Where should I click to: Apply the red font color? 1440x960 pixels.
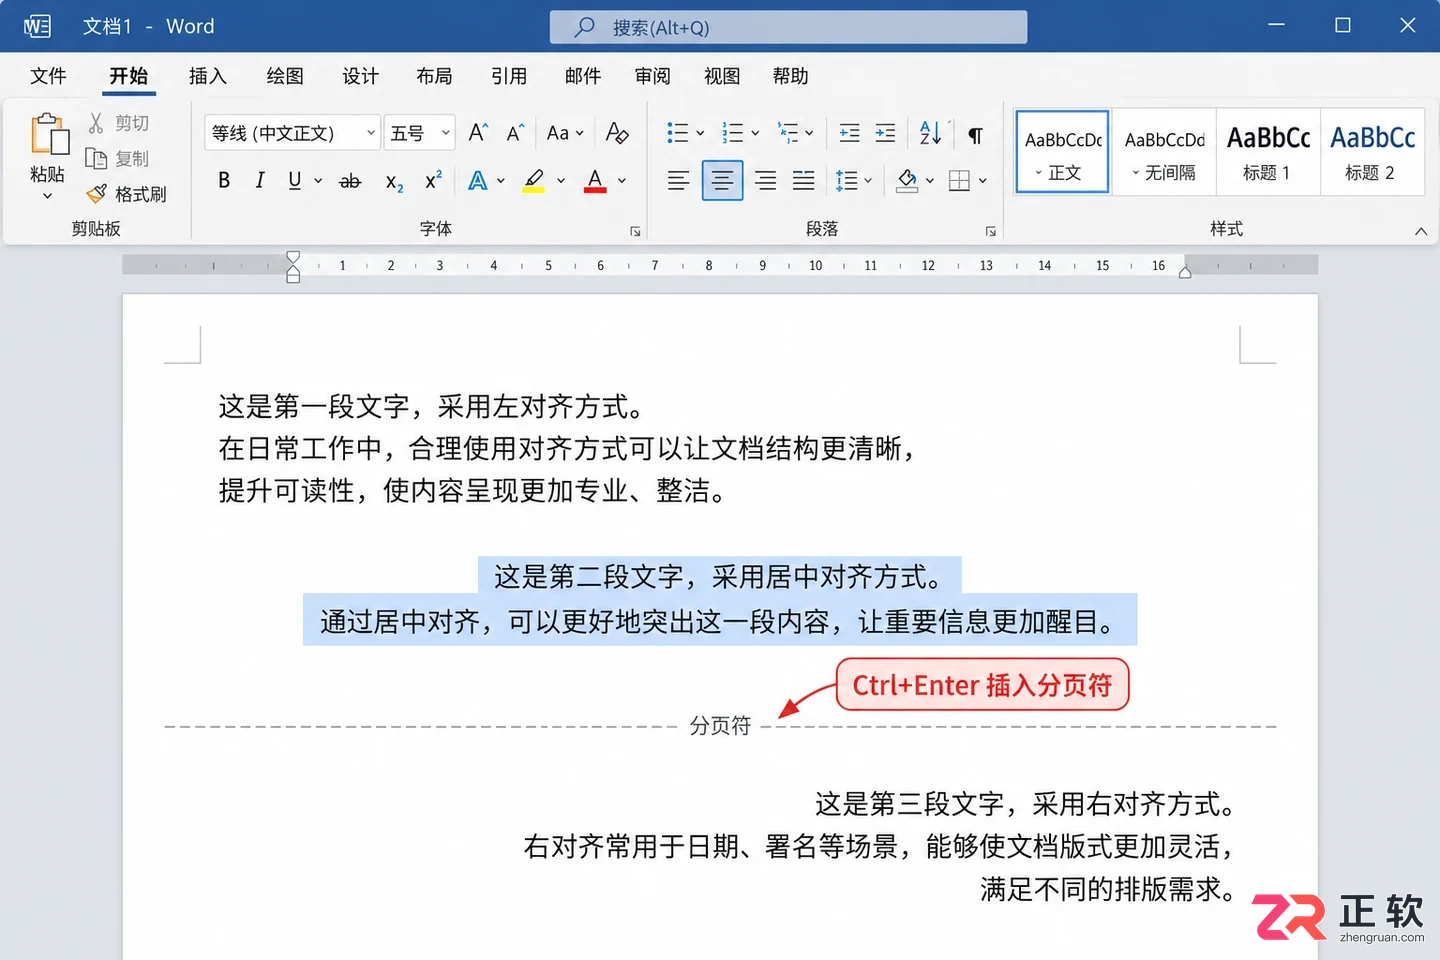(595, 181)
